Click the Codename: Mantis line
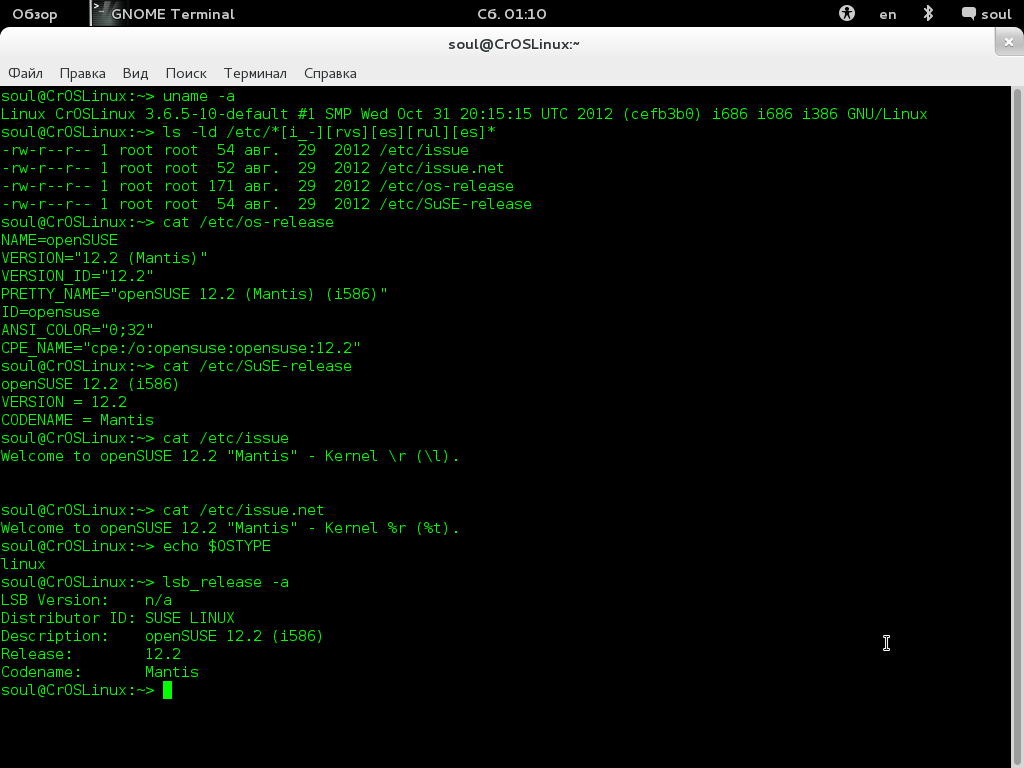 coord(100,672)
